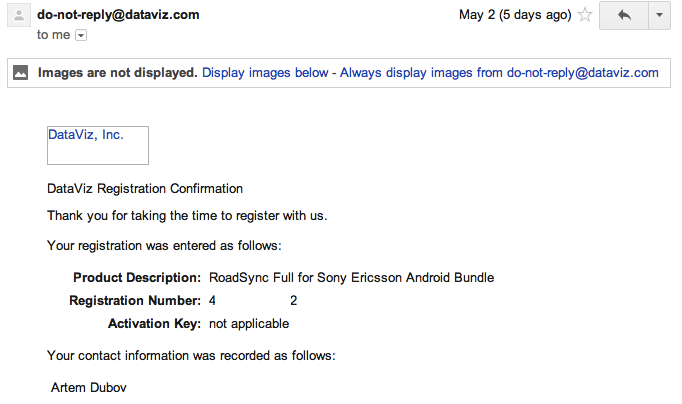Star this DataViz email
This screenshot has width=682, height=404.
(586, 15)
